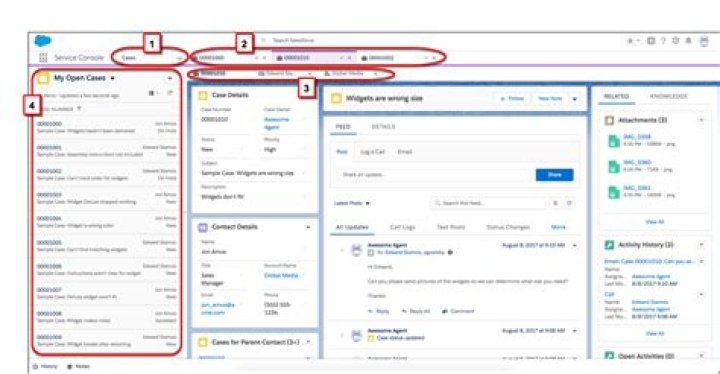720x374 pixels.
Task: Select the Email publisher tab
Action: [405, 152]
